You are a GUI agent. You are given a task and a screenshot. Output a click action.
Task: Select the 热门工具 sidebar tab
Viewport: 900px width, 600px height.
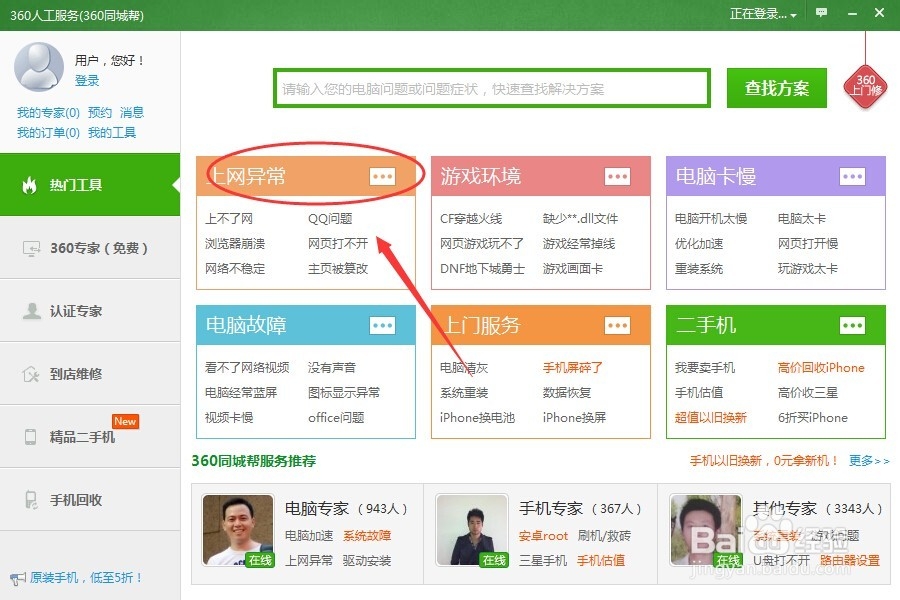[90, 185]
